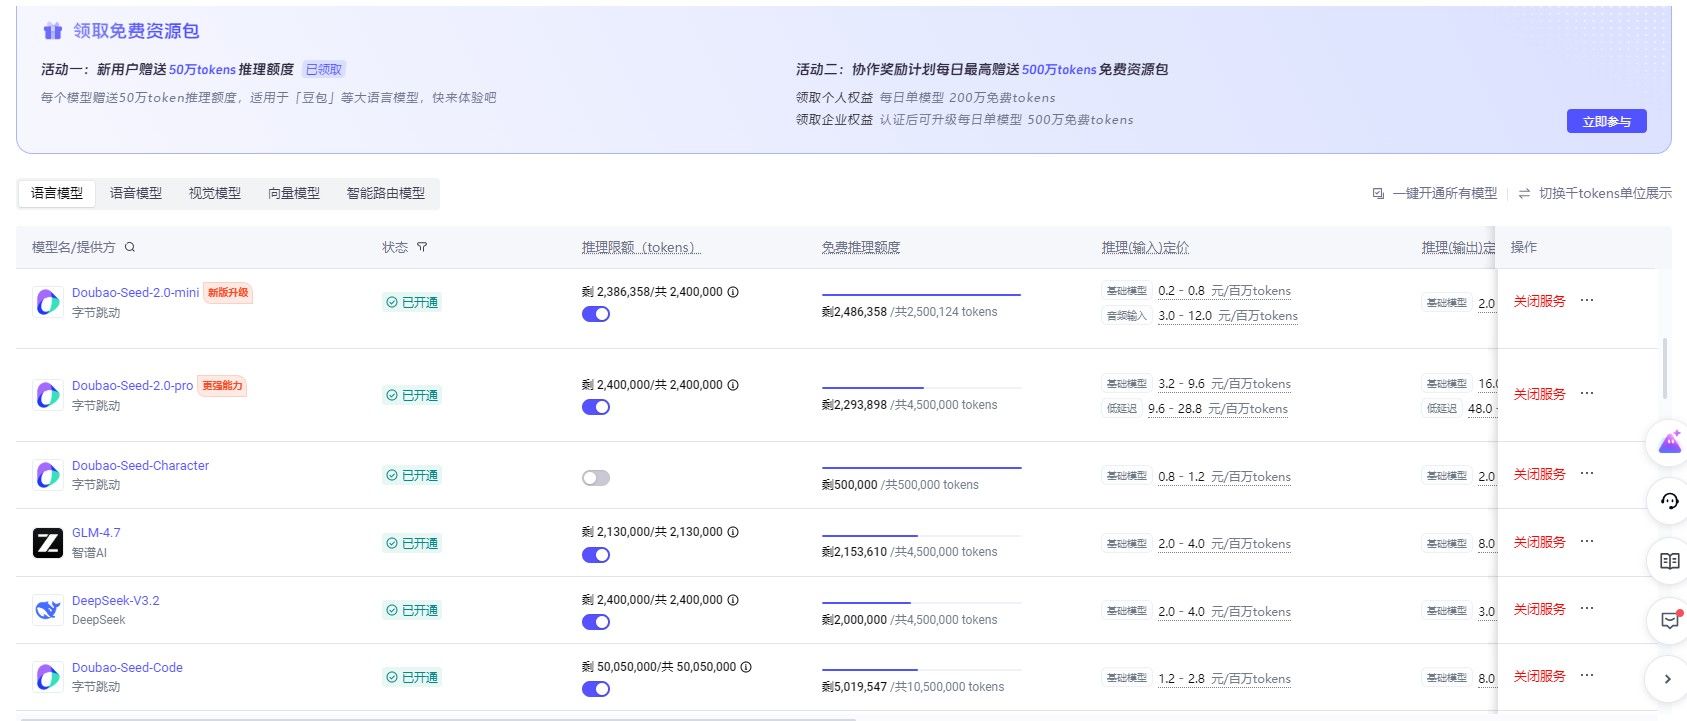Open the feedback icon with red dot

coord(1669,621)
